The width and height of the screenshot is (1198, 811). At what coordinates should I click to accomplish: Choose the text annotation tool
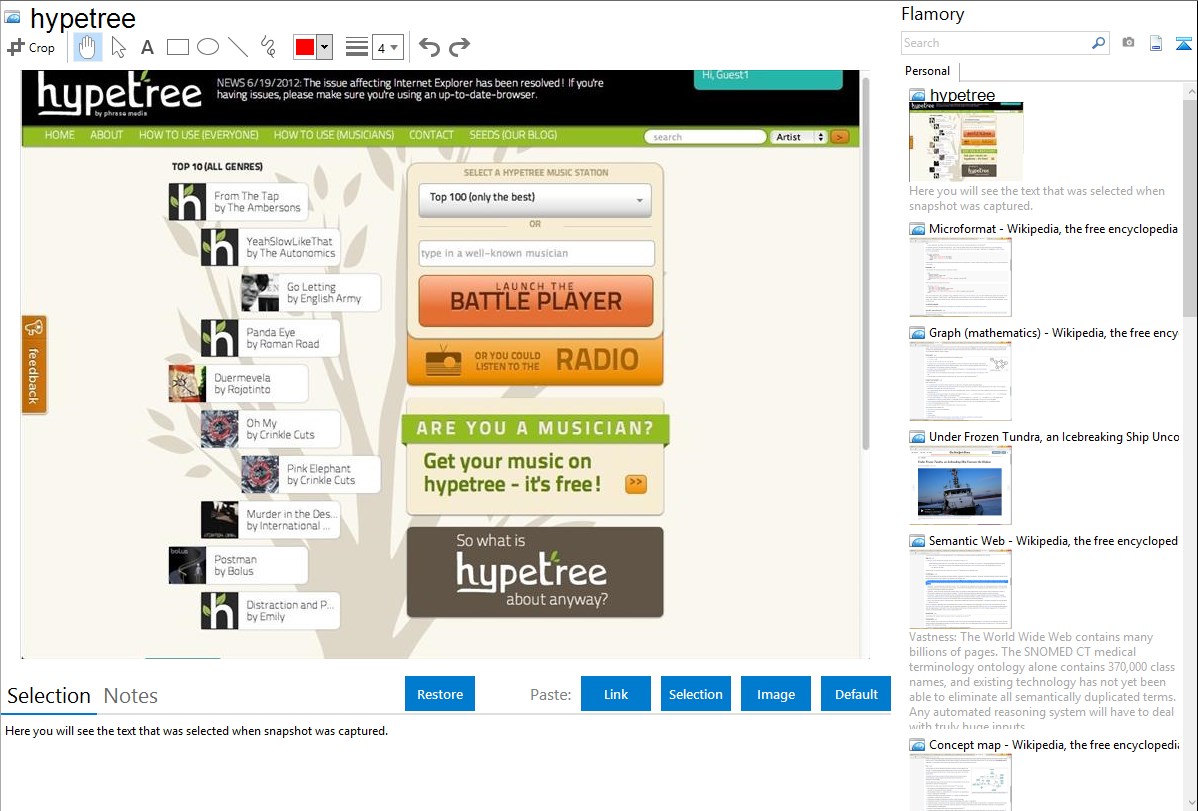tap(147, 47)
